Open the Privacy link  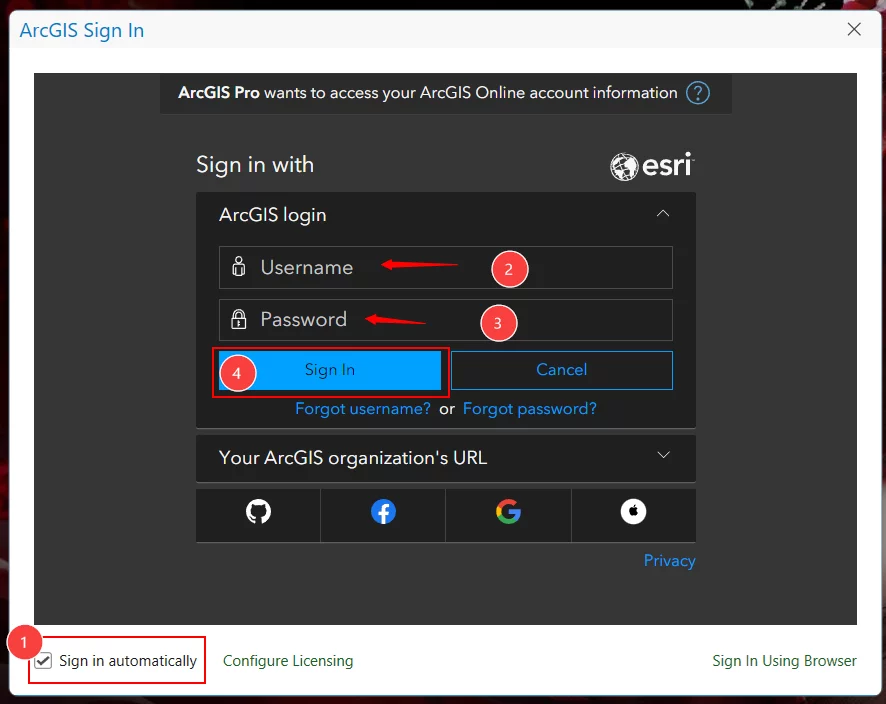670,560
